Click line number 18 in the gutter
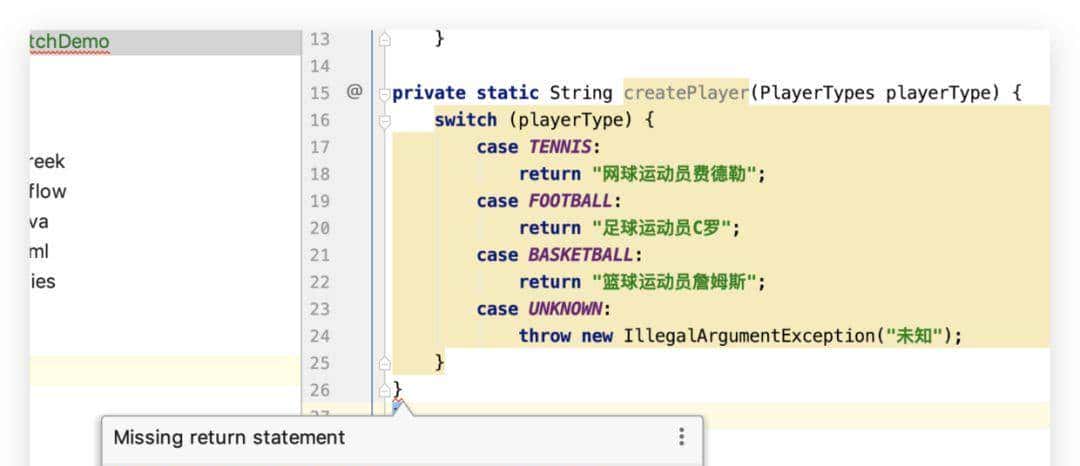 click(x=320, y=174)
